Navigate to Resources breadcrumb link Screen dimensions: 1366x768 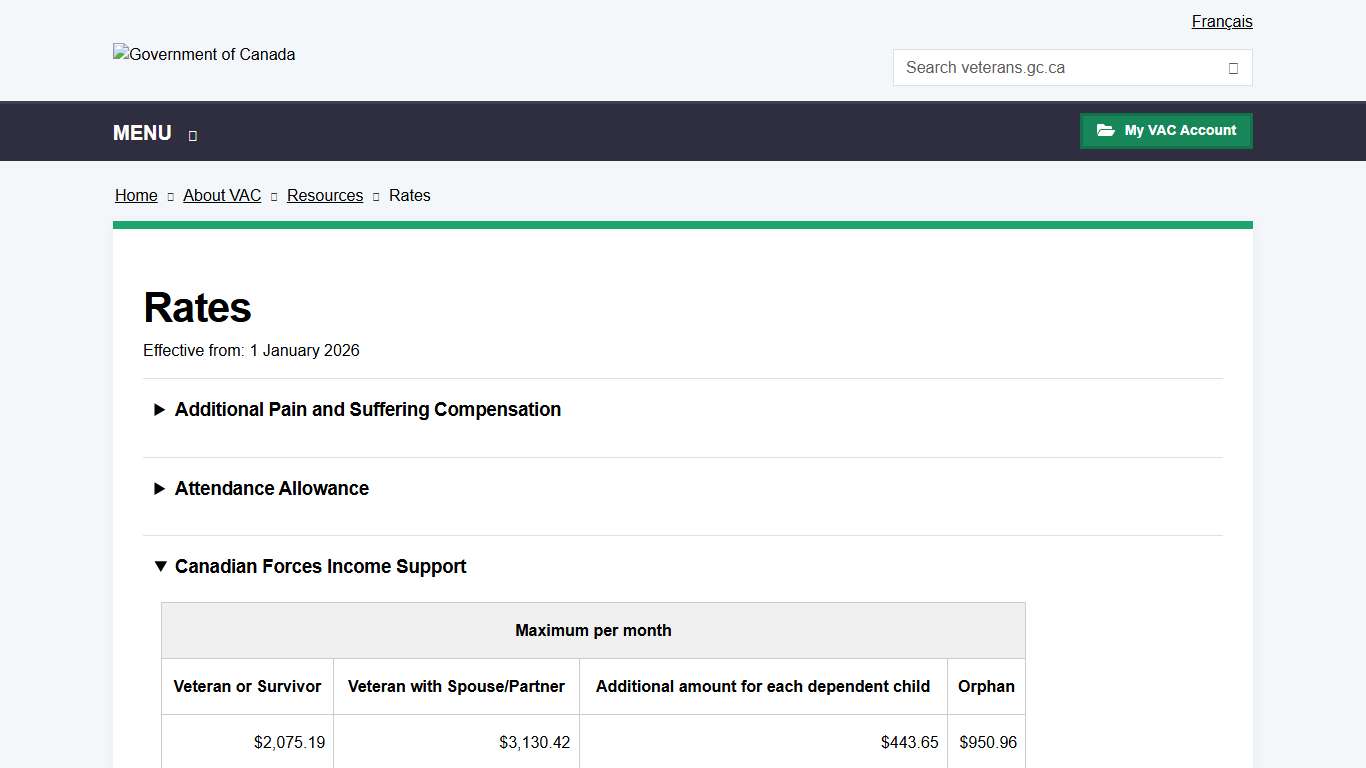click(x=325, y=196)
